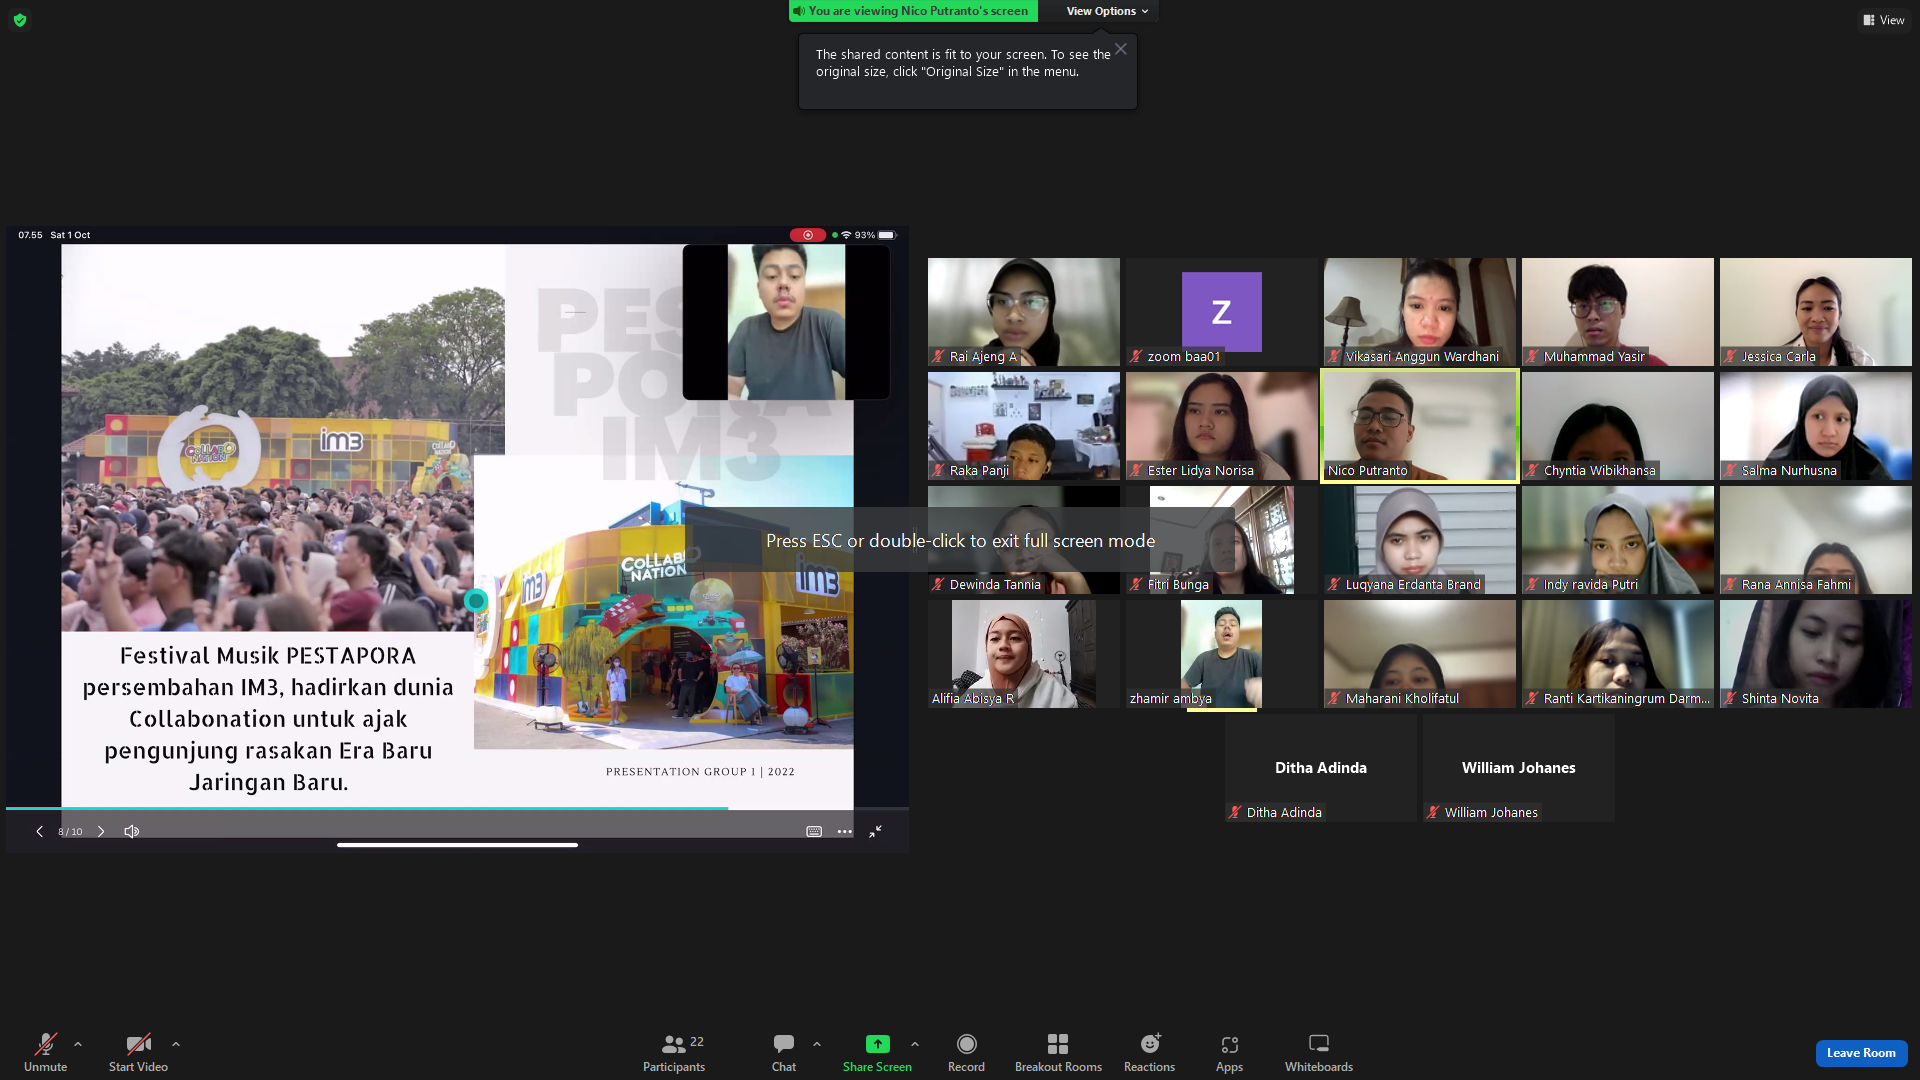Open Whiteboards
Viewport: 1920px width, 1080px height.
point(1319,1052)
